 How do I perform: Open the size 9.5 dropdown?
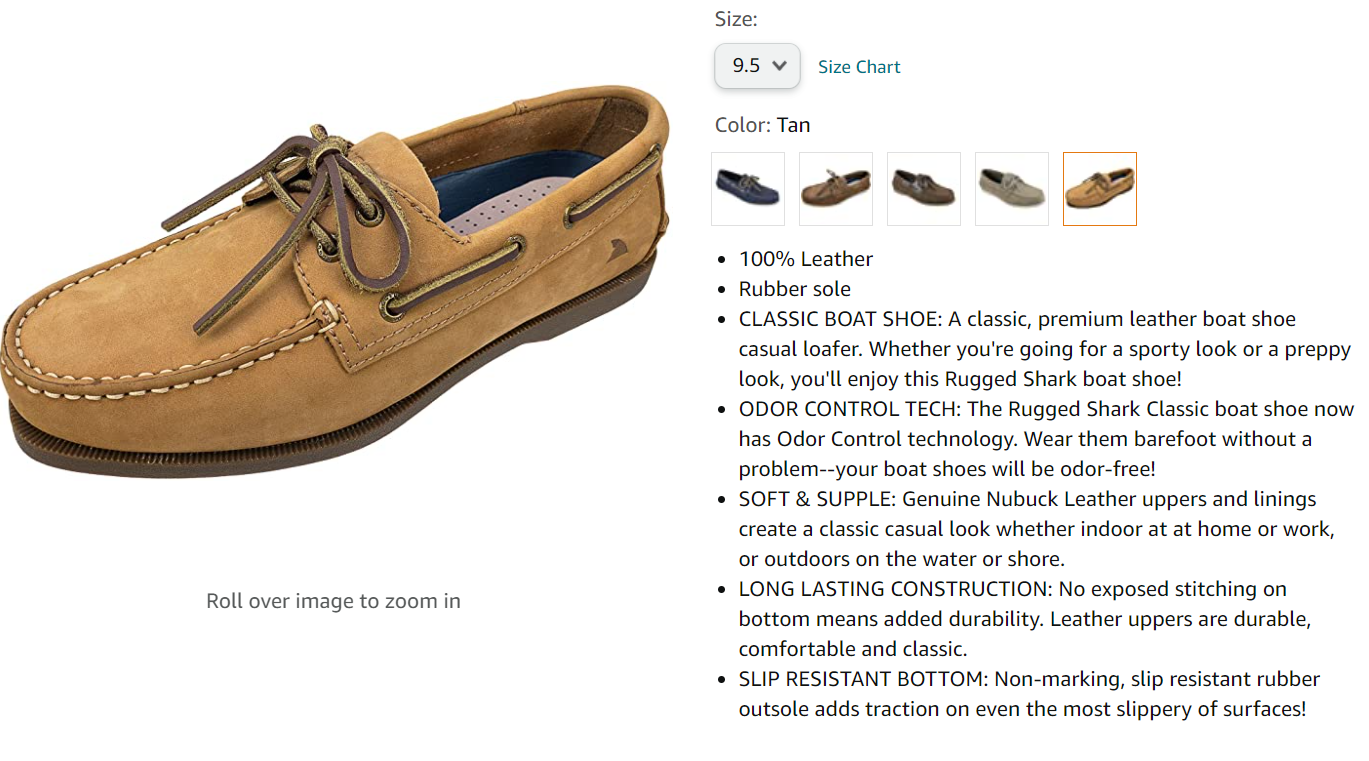[756, 66]
